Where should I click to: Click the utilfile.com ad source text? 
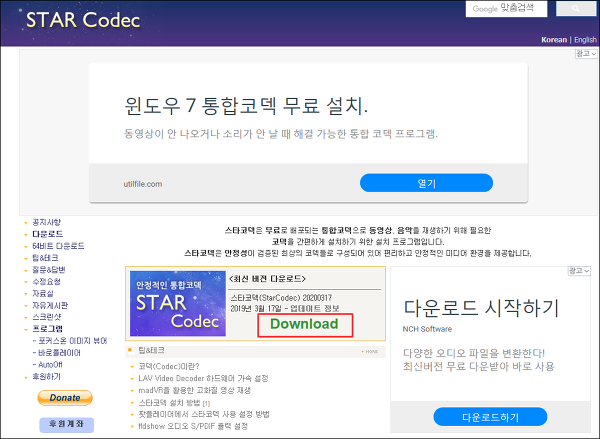[x=143, y=184]
